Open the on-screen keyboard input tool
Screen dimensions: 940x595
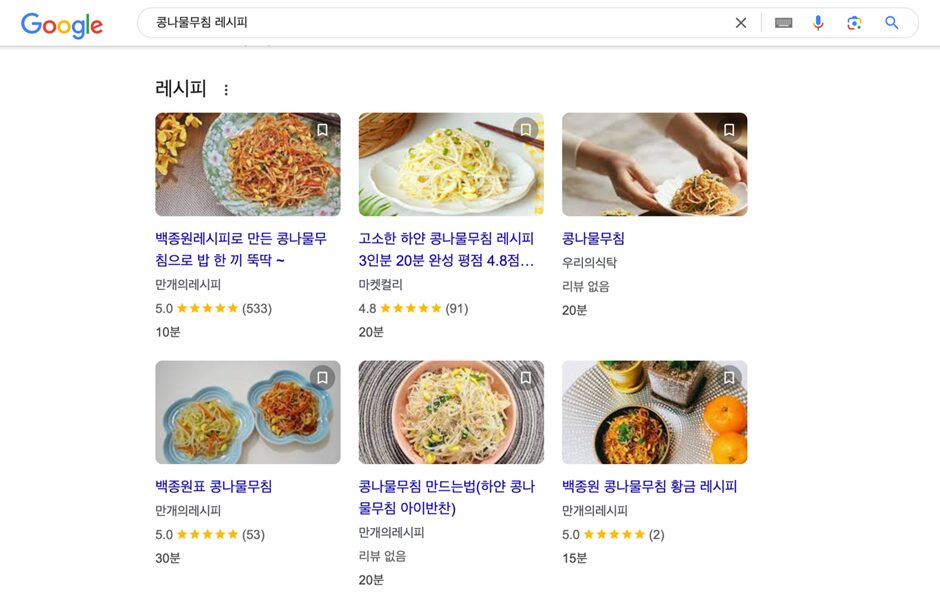[783, 23]
